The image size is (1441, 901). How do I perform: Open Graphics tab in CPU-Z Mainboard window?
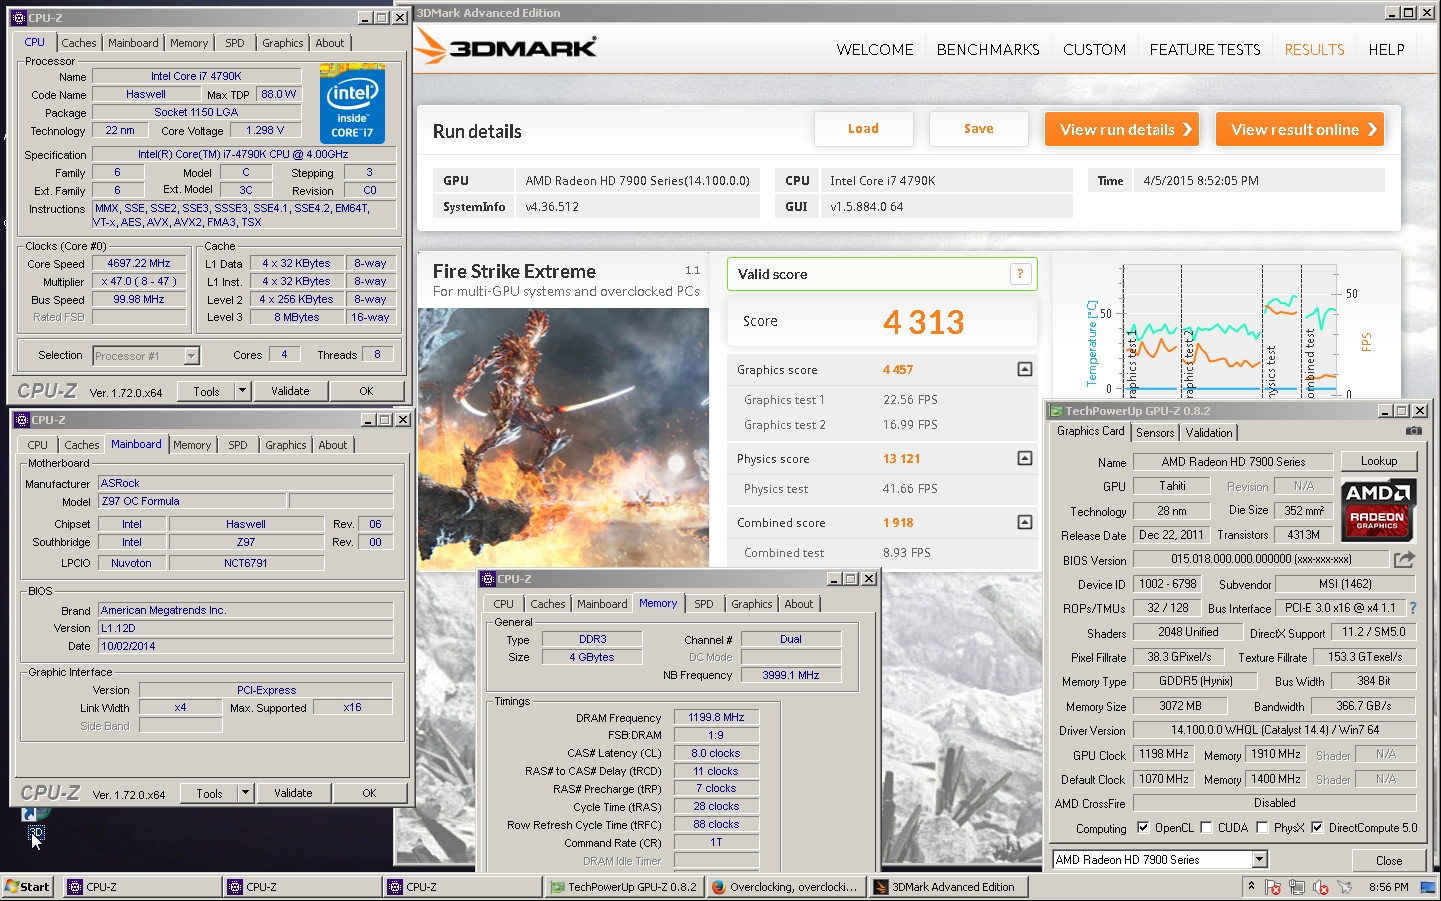point(286,445)
